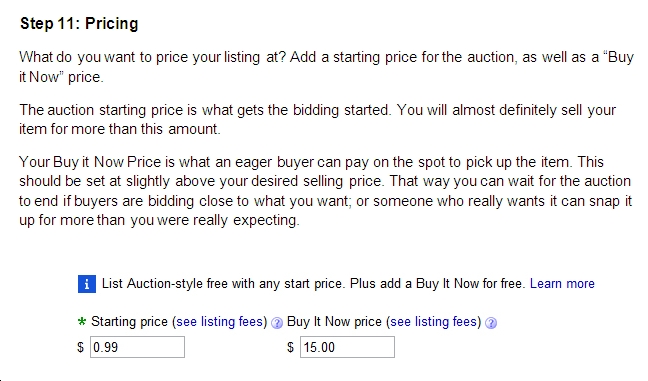This screenshot has width=648, height=381.
Task: Open the Learn more link
Action: click(562, 284)
